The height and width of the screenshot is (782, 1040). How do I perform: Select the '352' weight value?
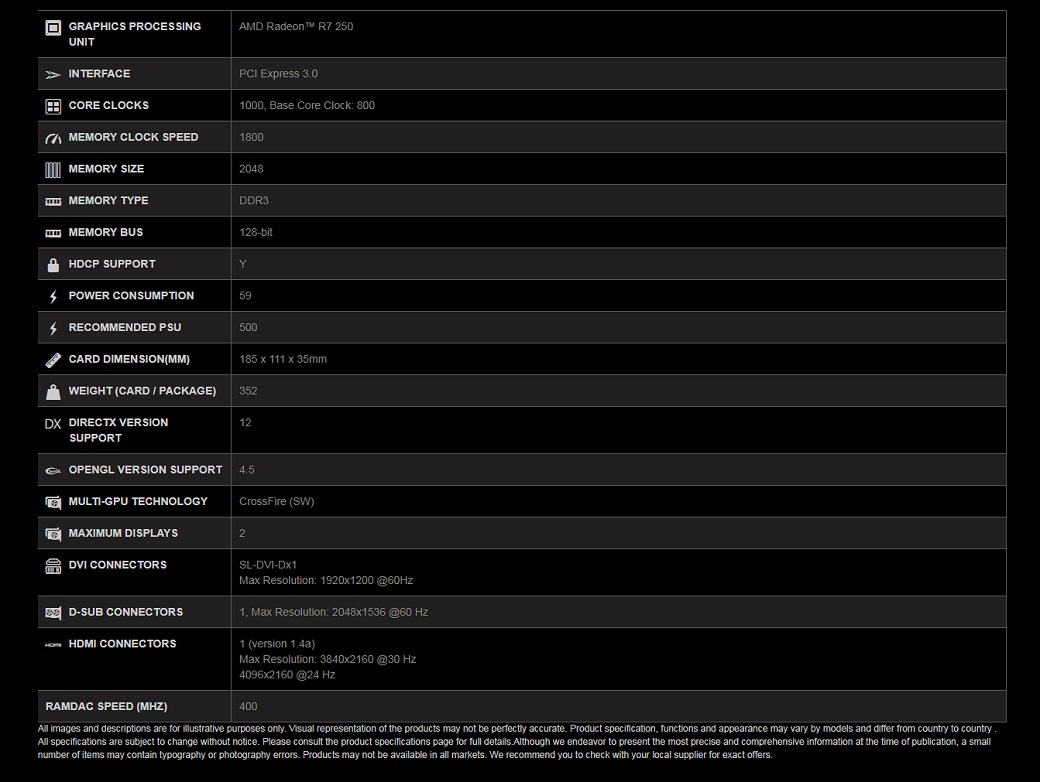pyautogui.click(x=248, y=391)
